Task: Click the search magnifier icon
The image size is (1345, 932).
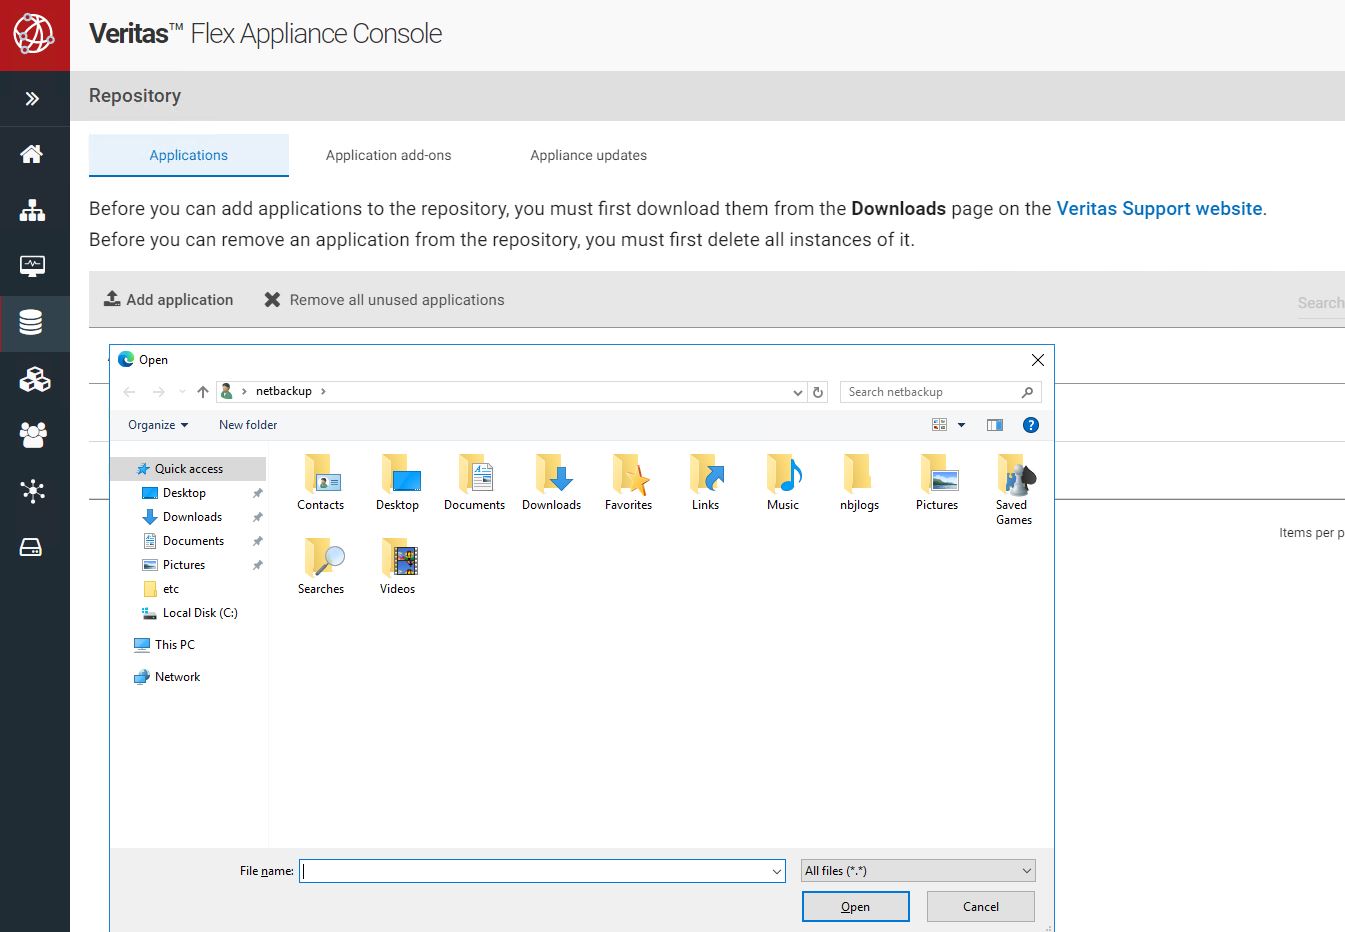Action: [1027, 392]
